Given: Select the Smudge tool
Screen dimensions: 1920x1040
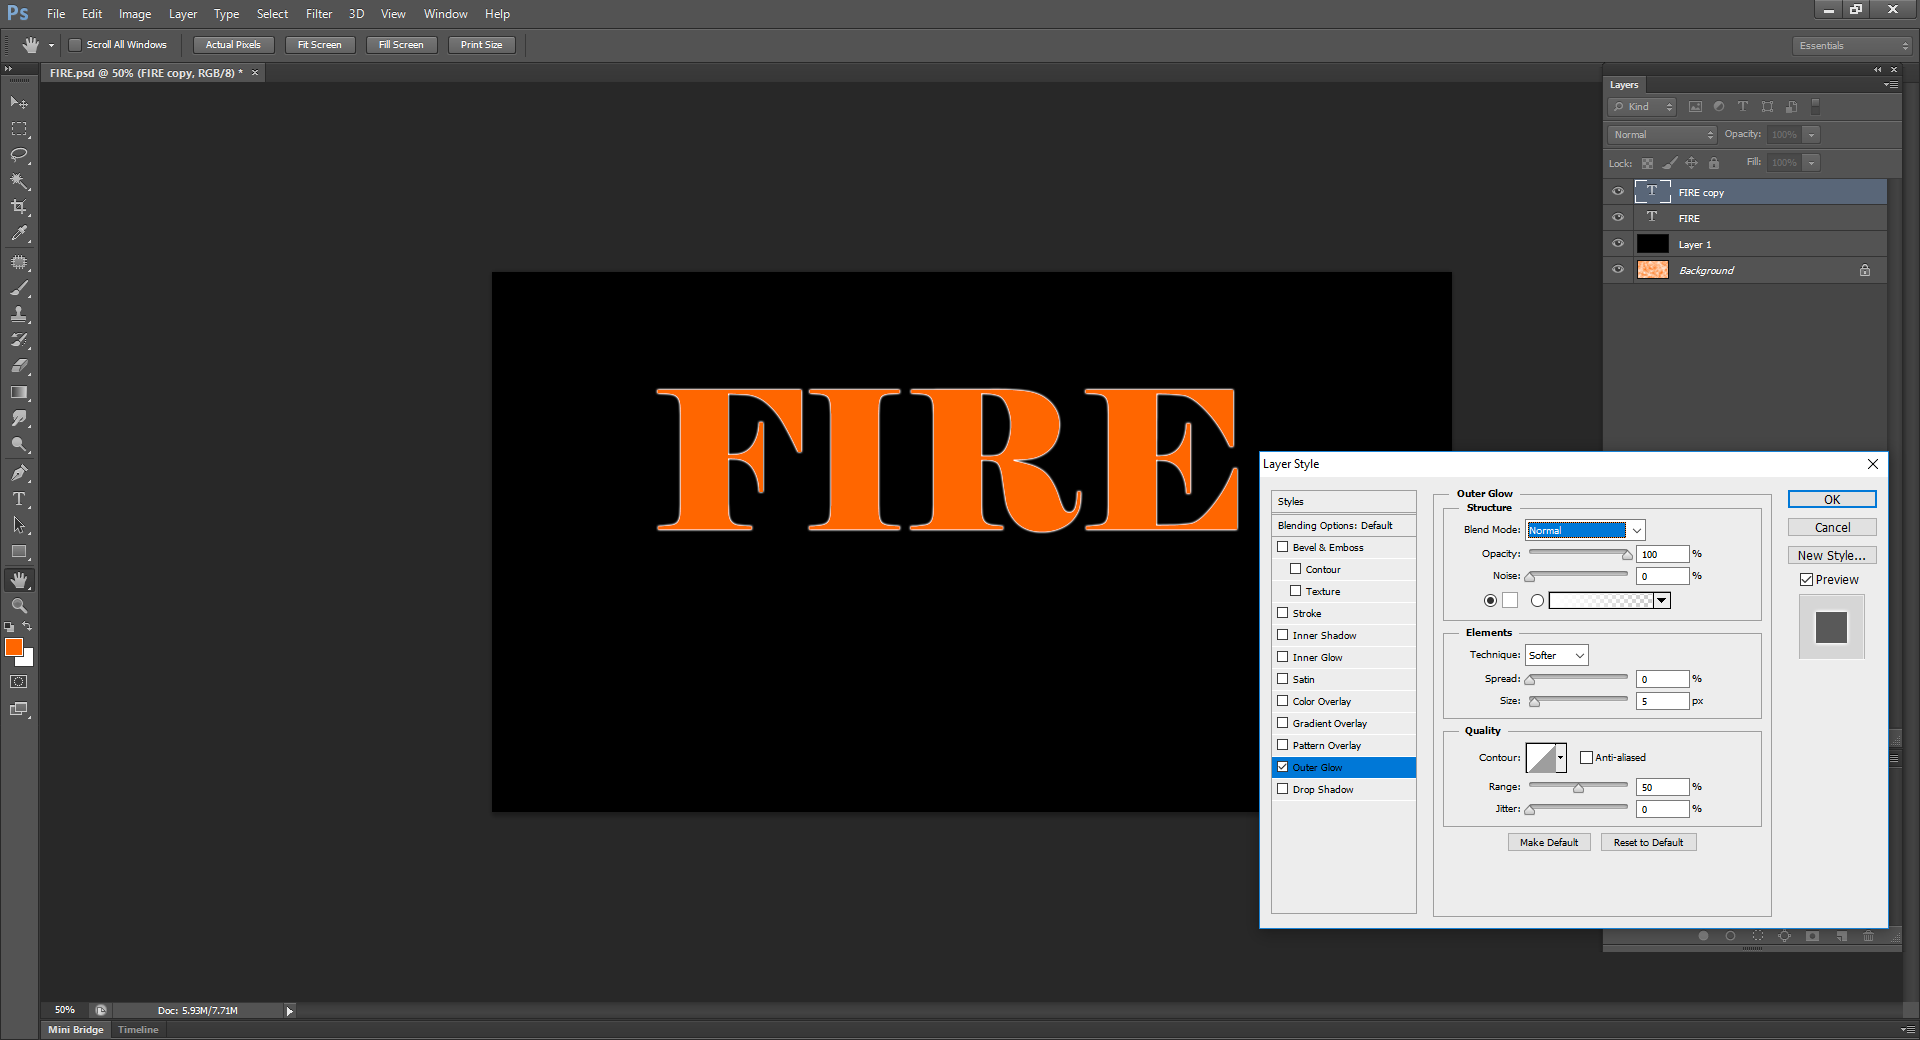Looking at the screenshot, I should click(x=19, y=418).
